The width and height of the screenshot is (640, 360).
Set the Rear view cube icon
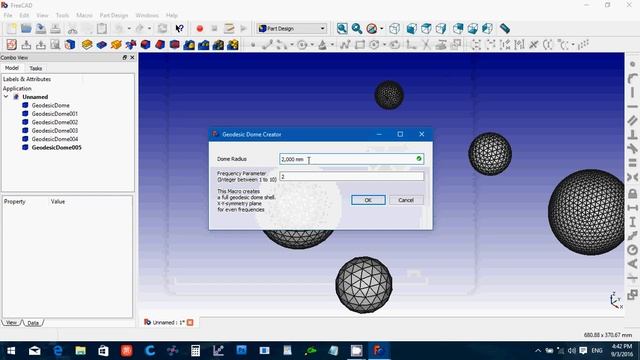[x=458, y=29]
